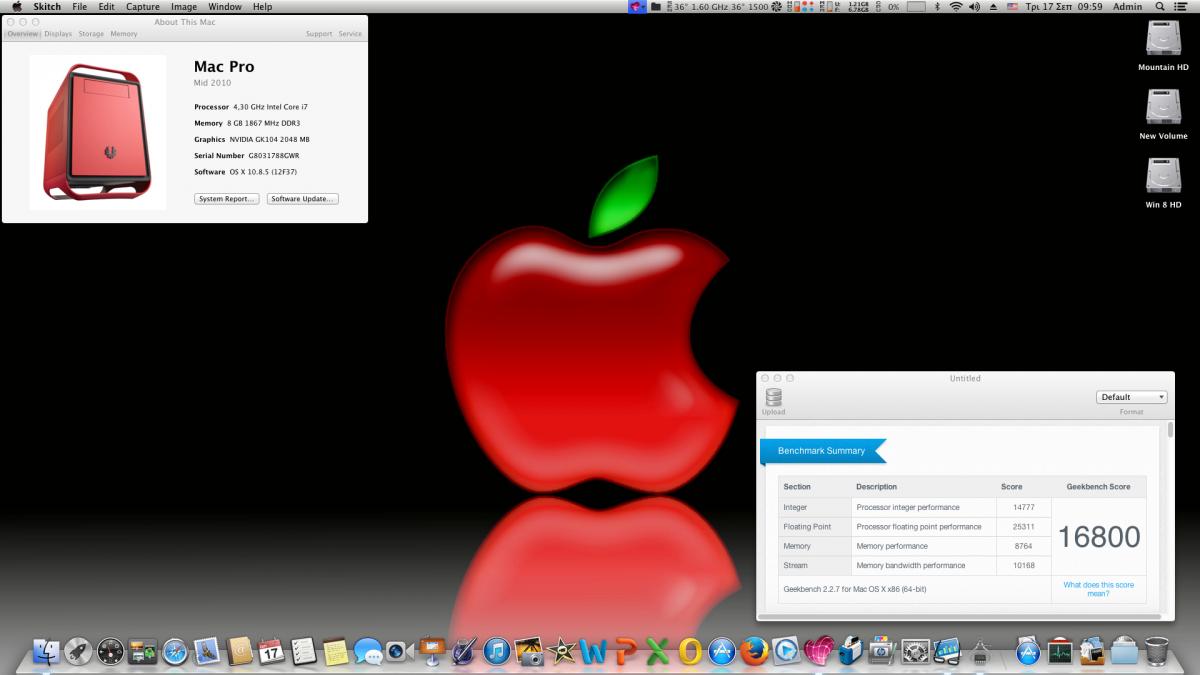Click the serial number G8031788GWR
This screenshot has height=675, width=1200.
(276, 156)
